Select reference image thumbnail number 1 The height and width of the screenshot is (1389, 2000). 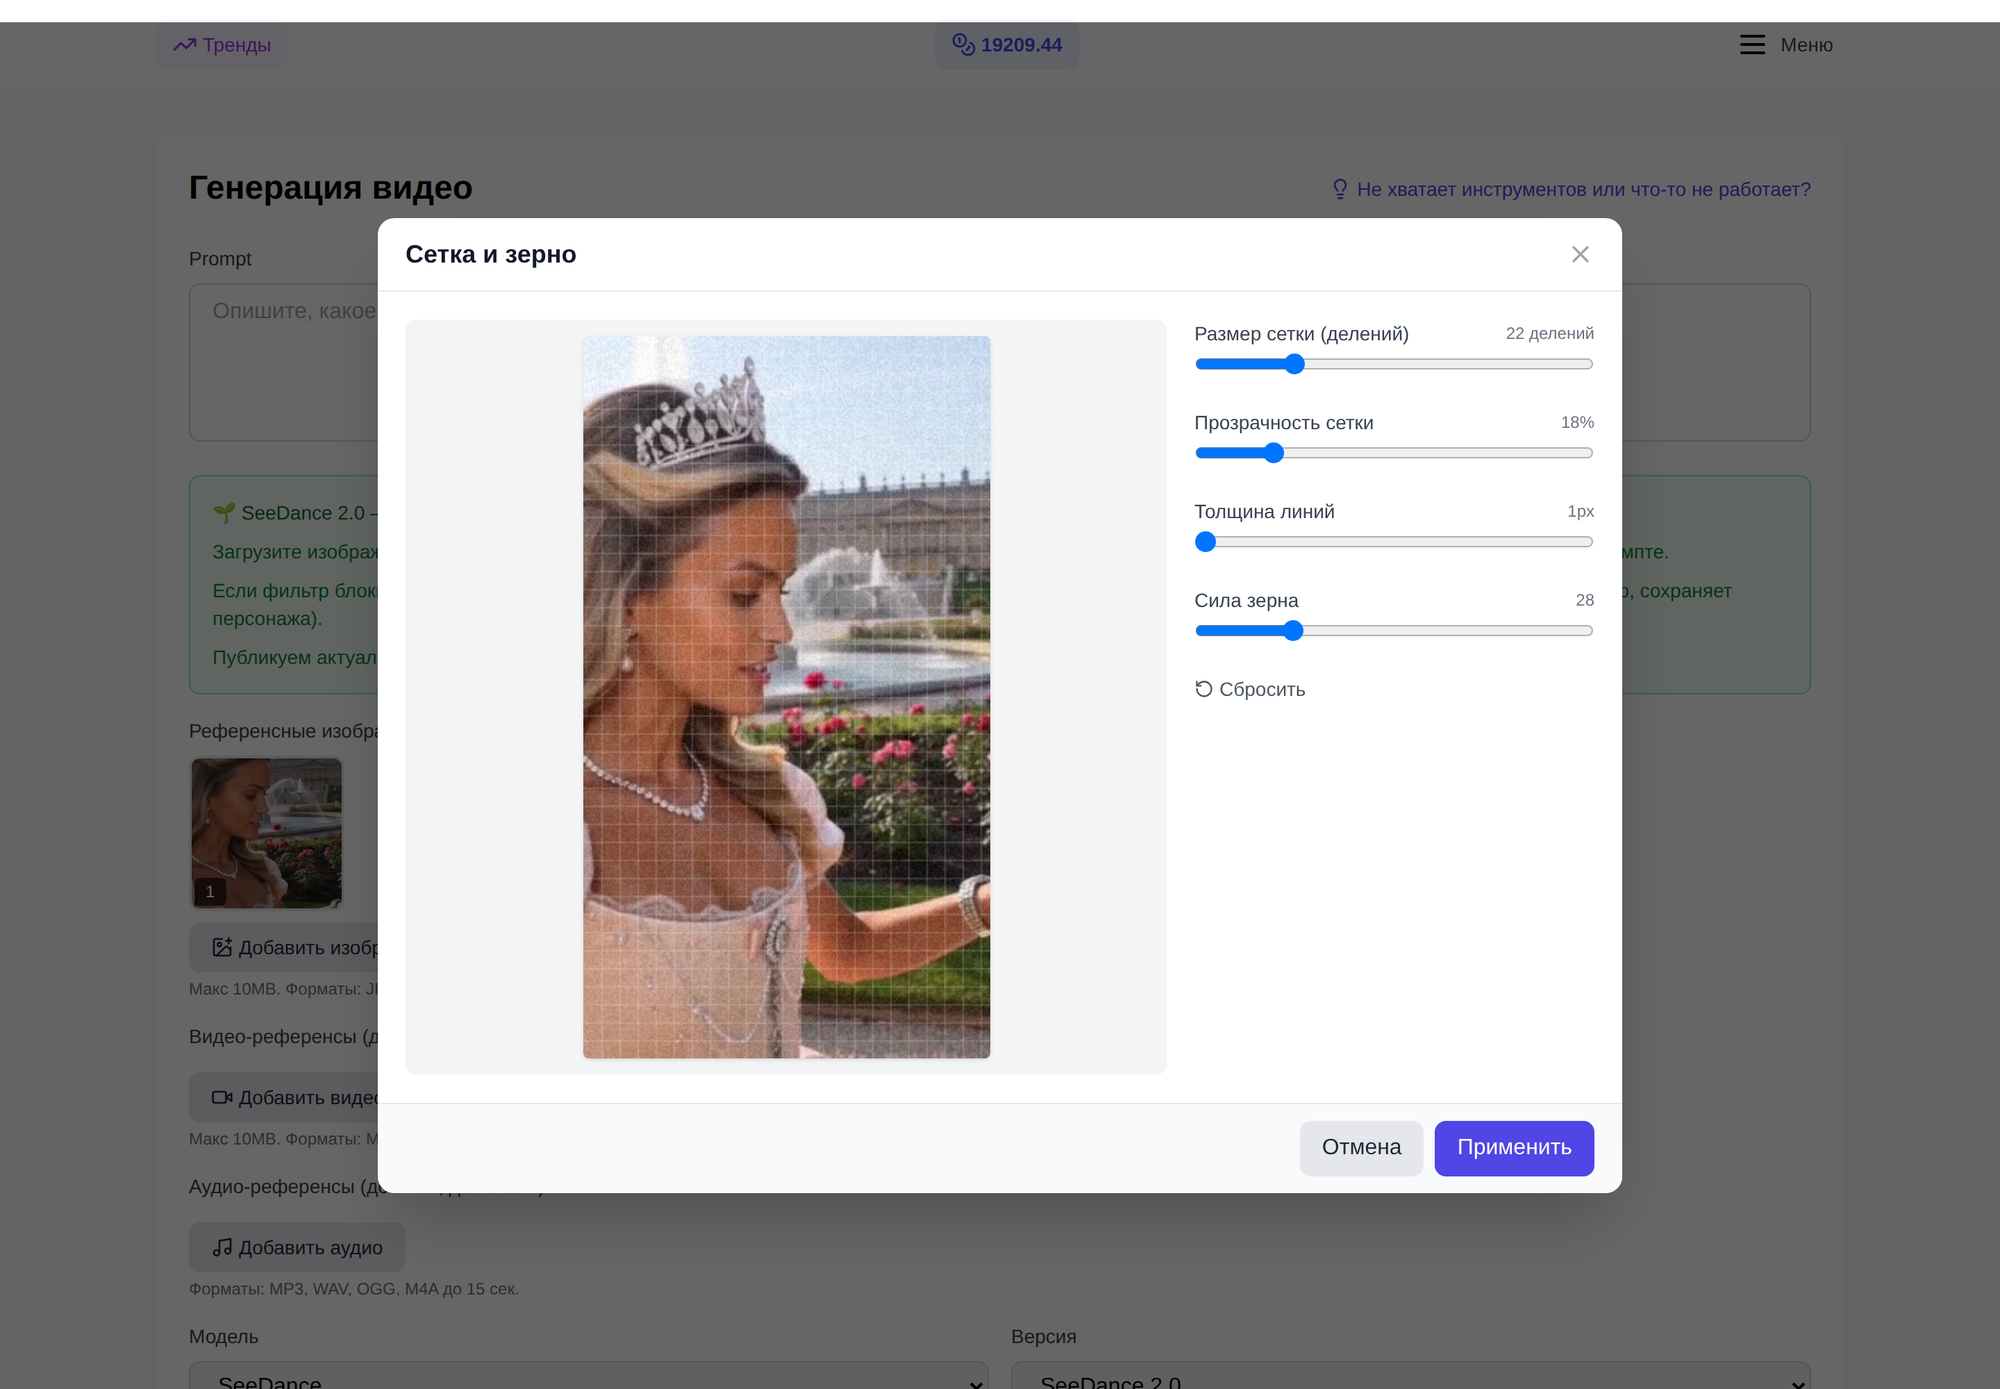pyautogui.click(x=267, y=833)
